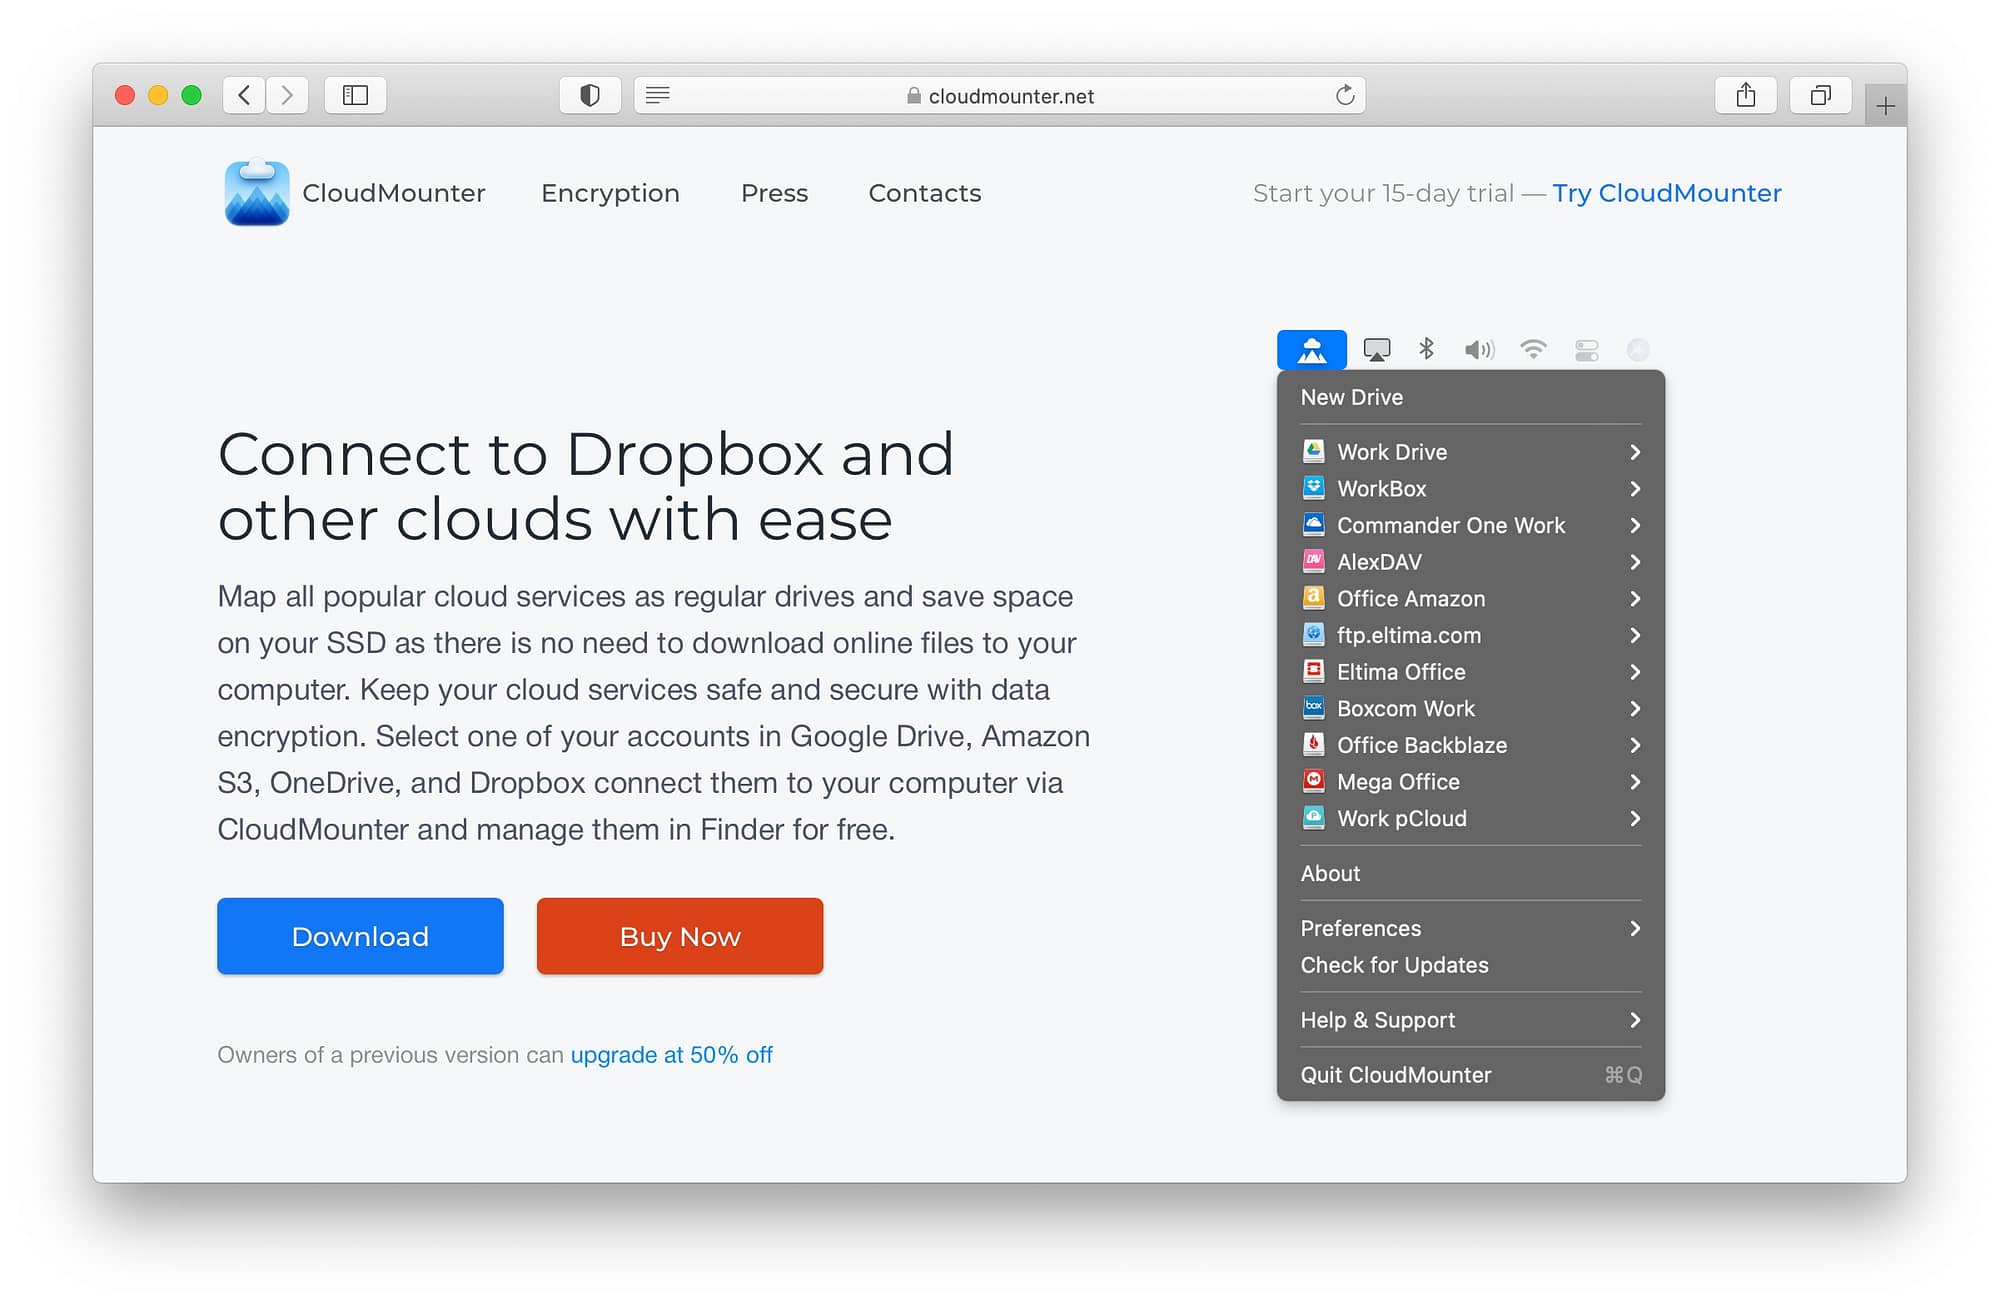Follow the Try CloudMounter link
Screen dimensions: 2000x1306
[1666, 193]
